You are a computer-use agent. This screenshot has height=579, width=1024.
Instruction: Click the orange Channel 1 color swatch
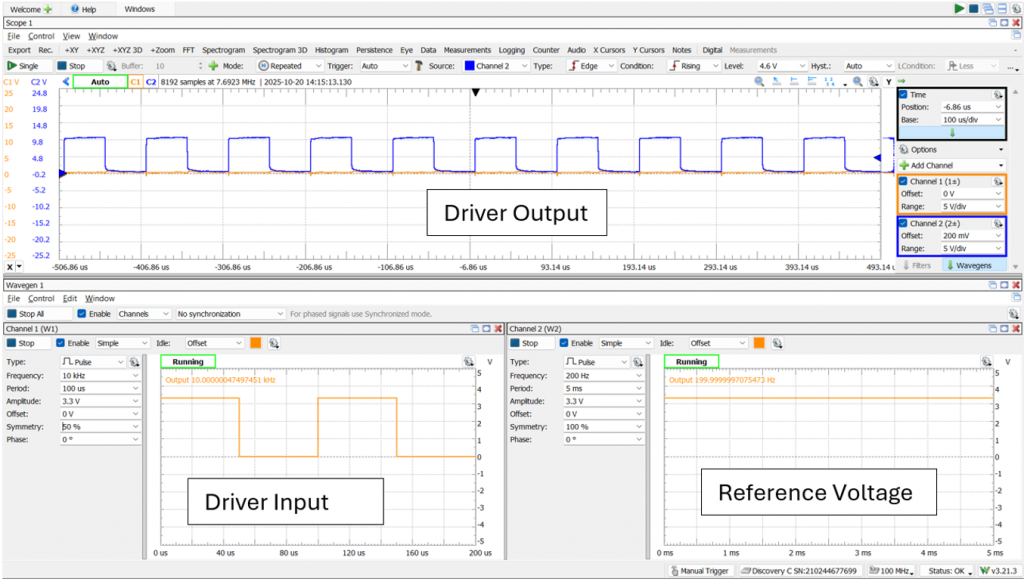pos(255,343)
